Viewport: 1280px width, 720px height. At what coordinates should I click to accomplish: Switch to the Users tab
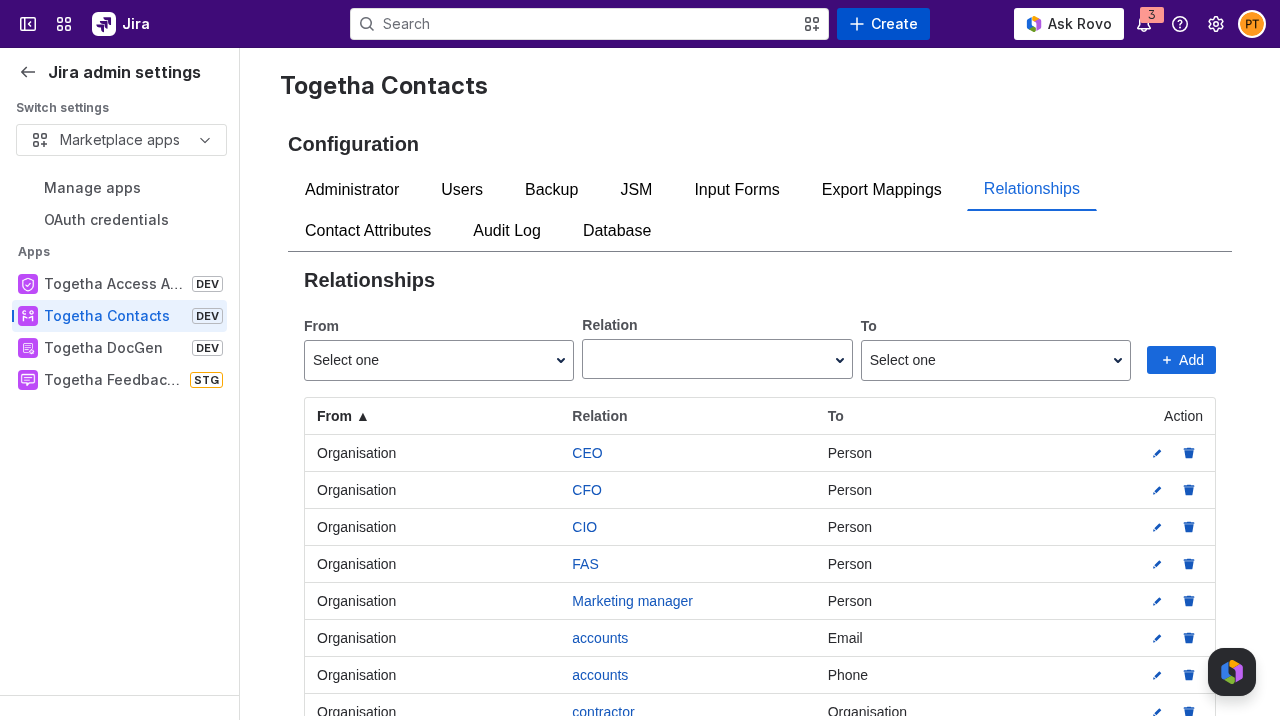pyautogui.click(x=462, y=190)
